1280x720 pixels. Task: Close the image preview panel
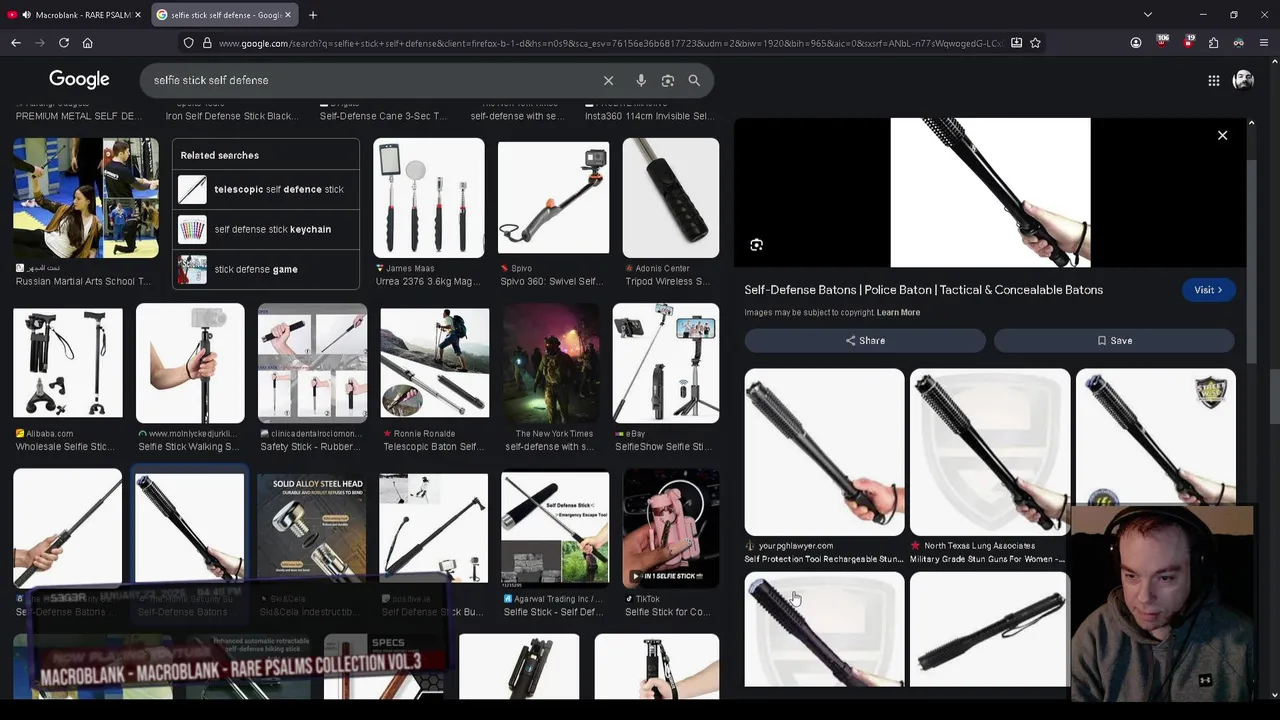(1222, 135)
